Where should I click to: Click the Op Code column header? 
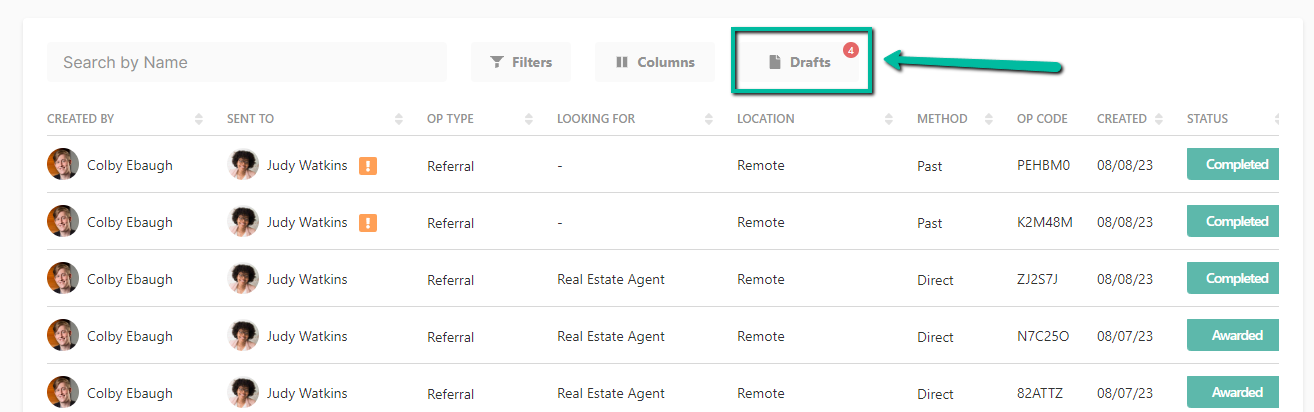click(x=1042, y=118)
